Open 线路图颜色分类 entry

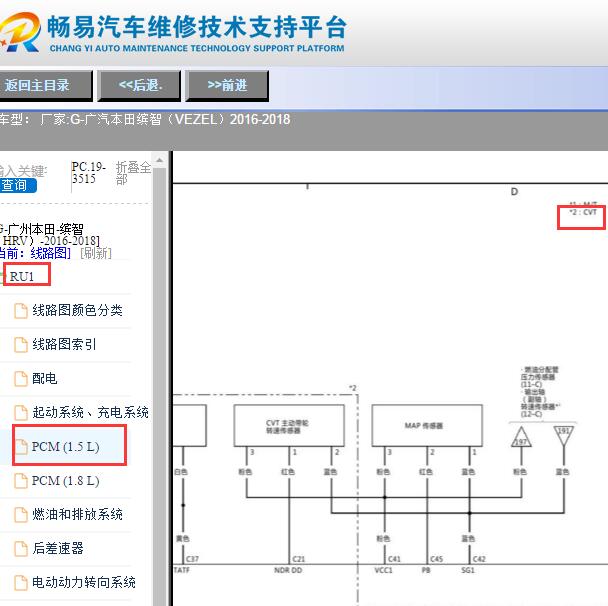77,310
